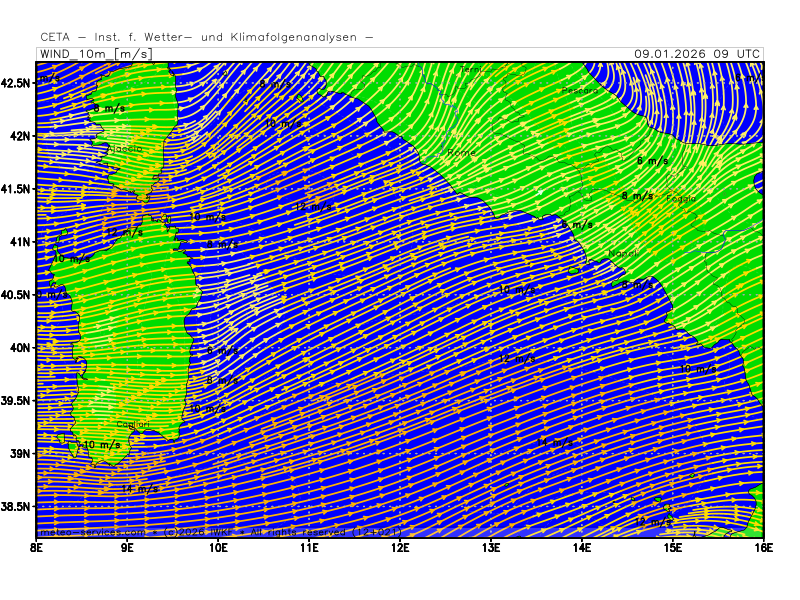This screenshot has width=800, height=600.
Task: Select the Napoli city label
Action: (x=623, y=254)
